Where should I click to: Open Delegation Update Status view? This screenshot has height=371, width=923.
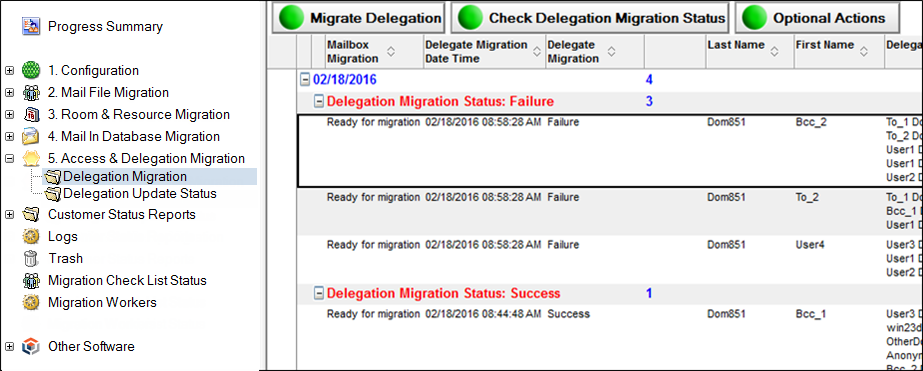[140, 193]
